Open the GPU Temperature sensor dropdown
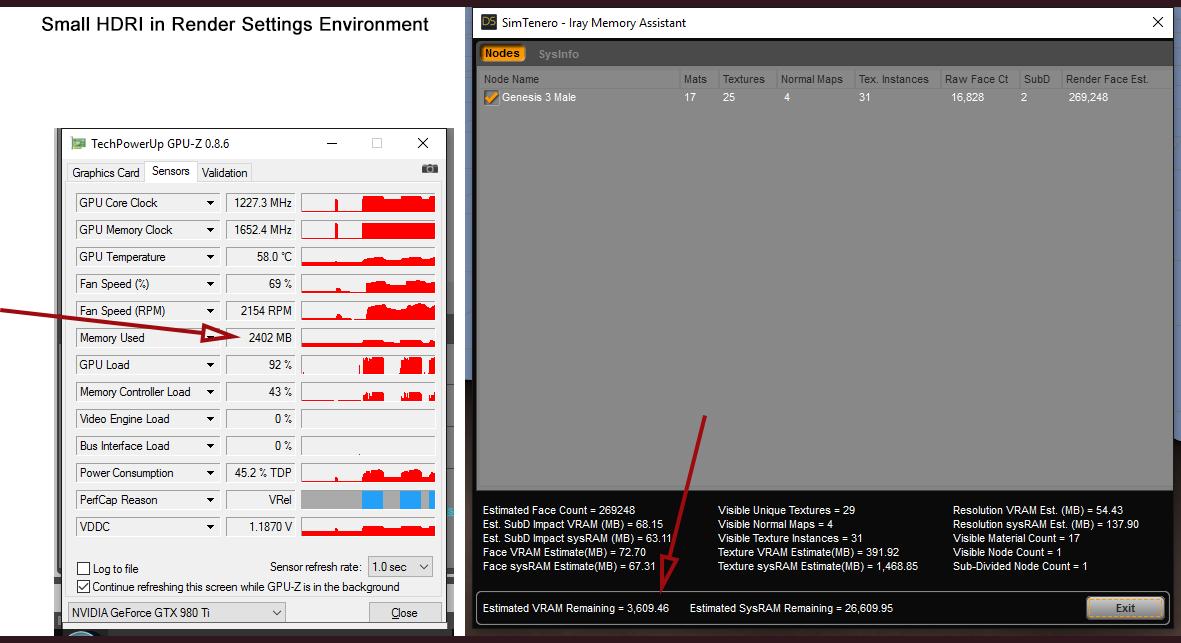Screen dimensions: 1181x643 tap(210, 257)
